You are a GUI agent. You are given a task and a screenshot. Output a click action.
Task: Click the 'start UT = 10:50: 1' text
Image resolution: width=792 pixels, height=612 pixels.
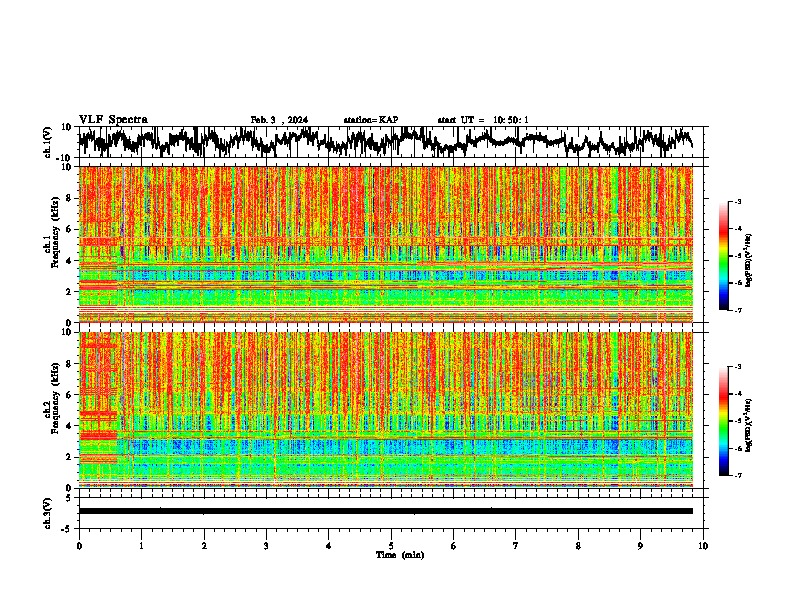[483, 120]
